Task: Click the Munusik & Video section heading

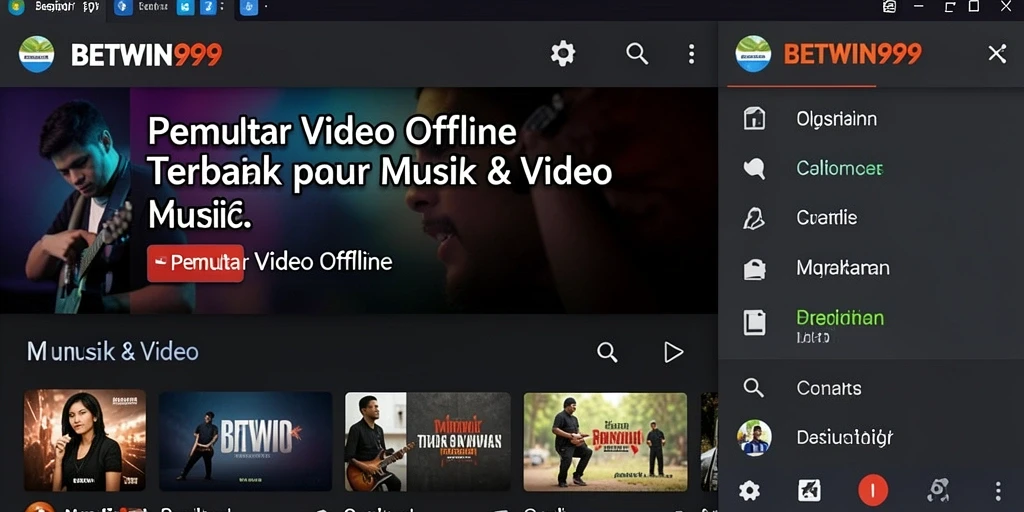Action: coord(112,351)
